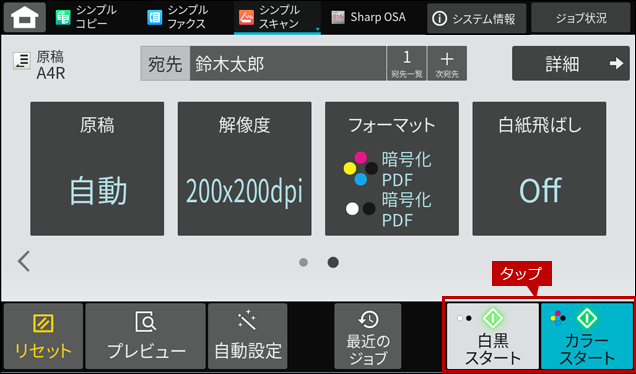Switch to シンプルファクス mode
Image resolution: width=636 pixels, height=374 pixels.
(x=178, y=17)
